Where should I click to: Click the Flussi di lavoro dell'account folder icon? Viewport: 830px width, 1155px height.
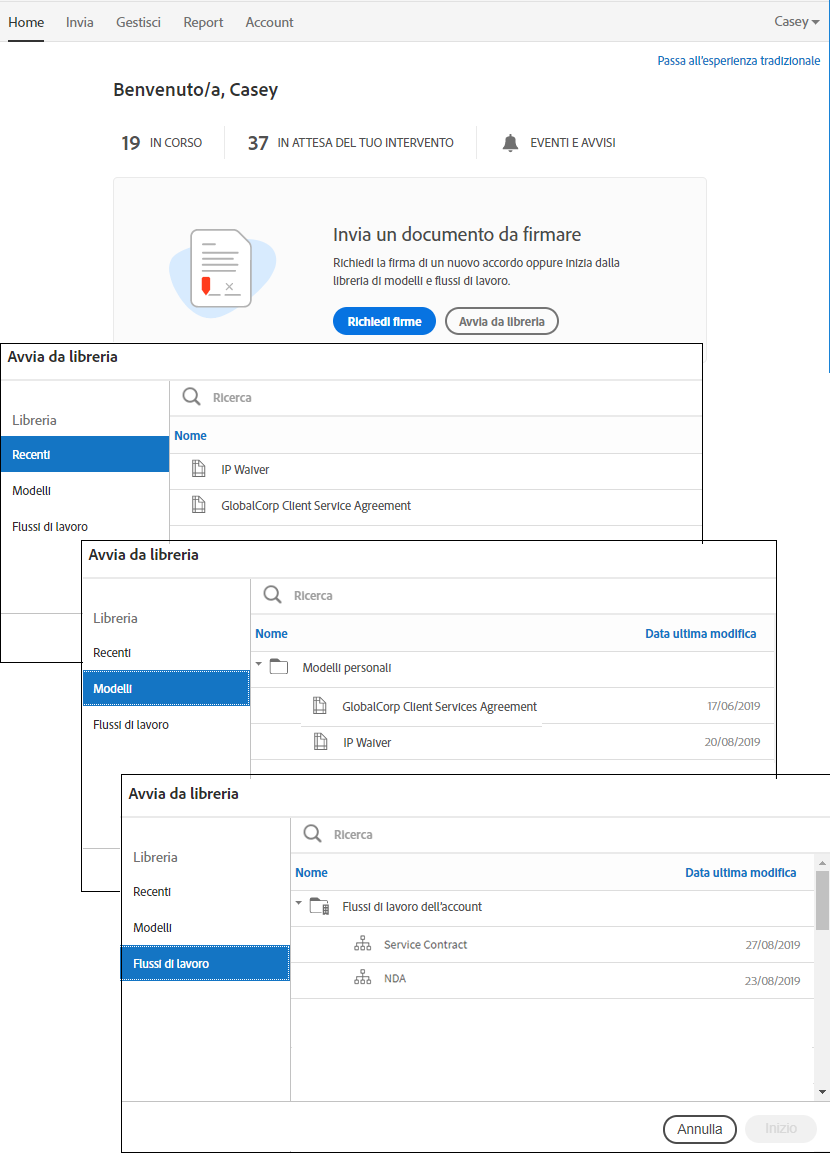pyautogui.click(x=319, y=907)
